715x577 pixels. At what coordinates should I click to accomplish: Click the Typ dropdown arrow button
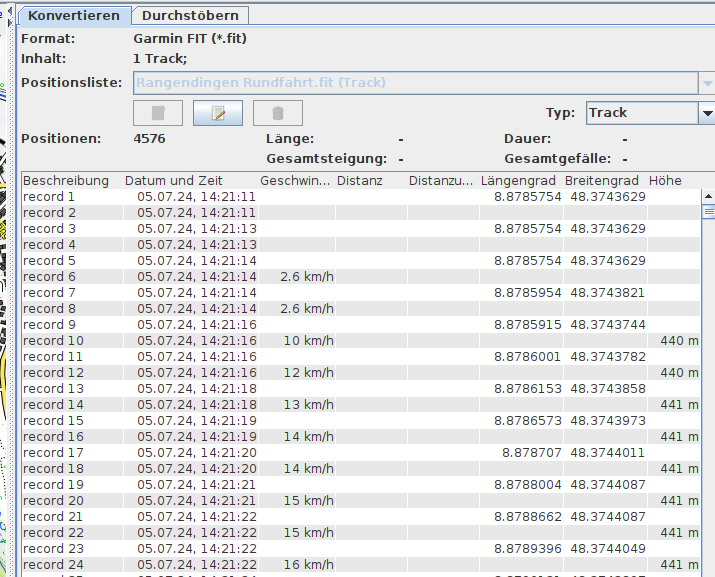706,113
